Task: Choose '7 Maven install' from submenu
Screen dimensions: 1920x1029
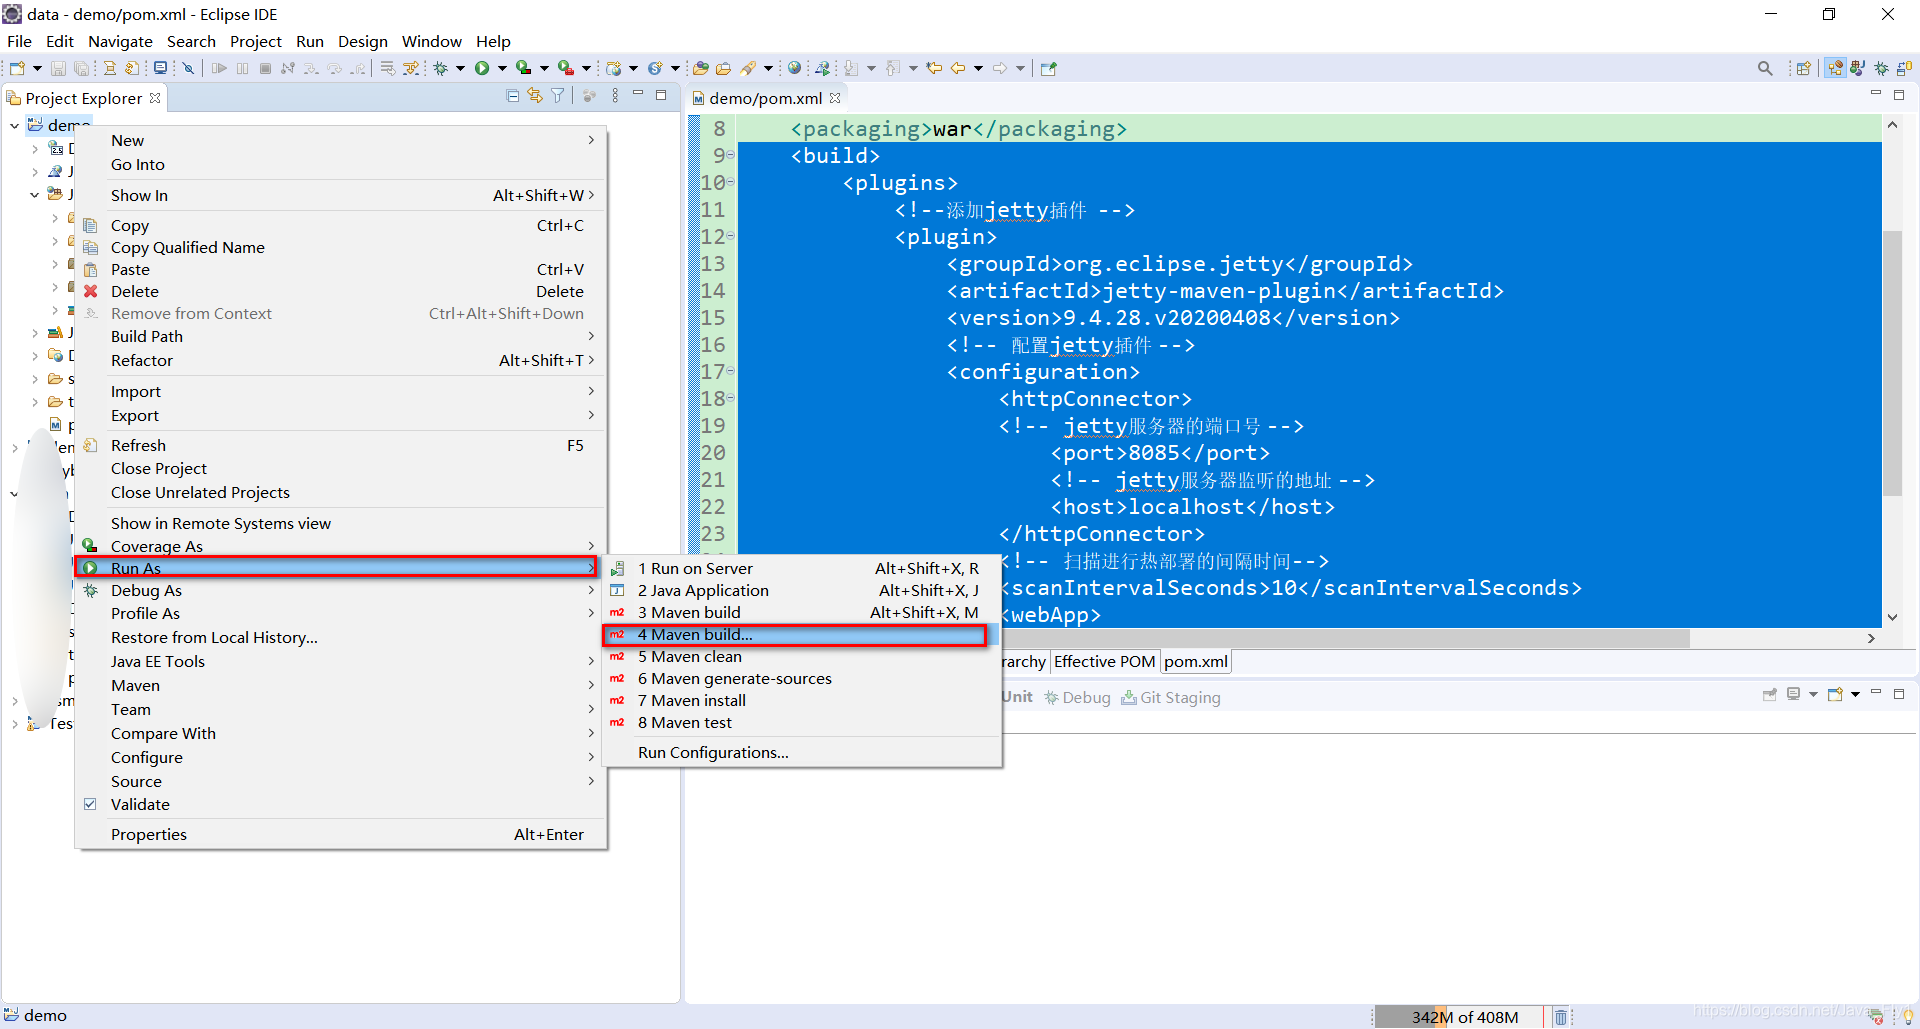Action: tap(802, 700)
